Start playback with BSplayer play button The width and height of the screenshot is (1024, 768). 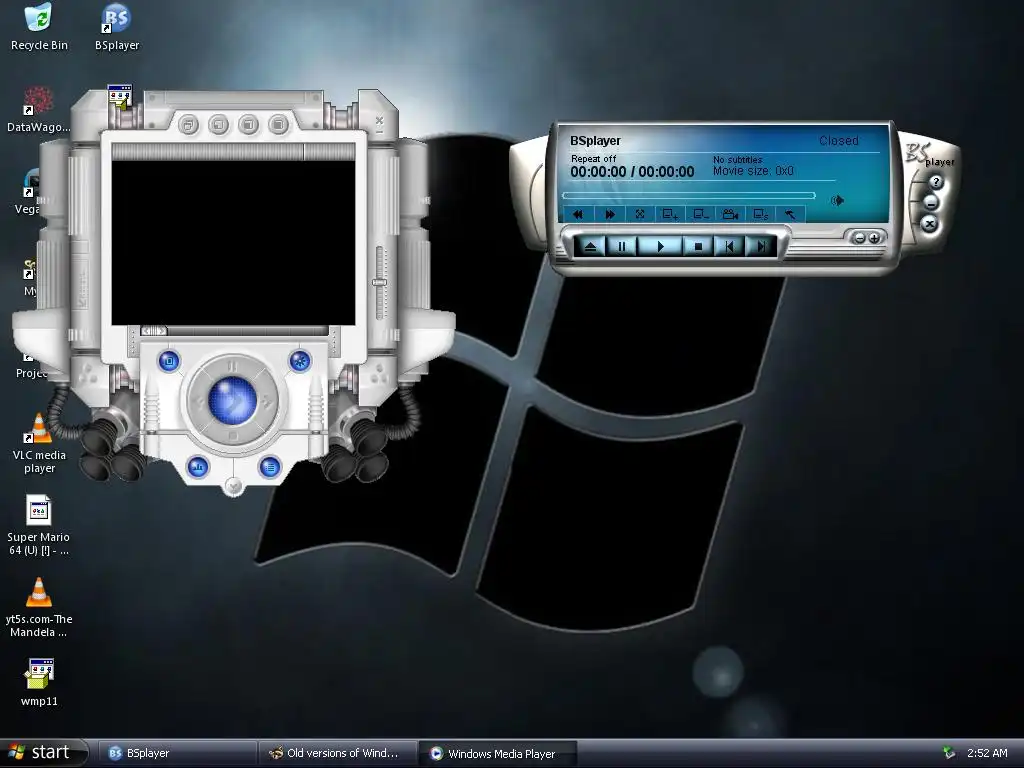(x=660, y=247)
